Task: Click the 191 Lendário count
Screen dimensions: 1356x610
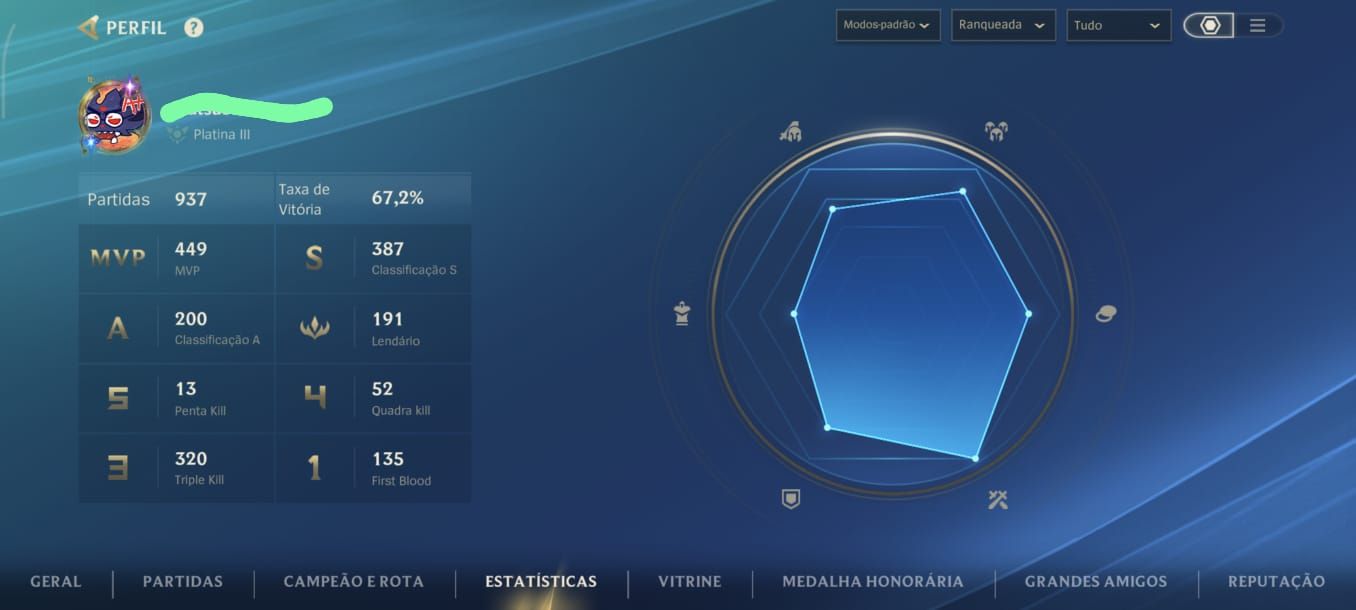Action: click(x=387, y=319)
